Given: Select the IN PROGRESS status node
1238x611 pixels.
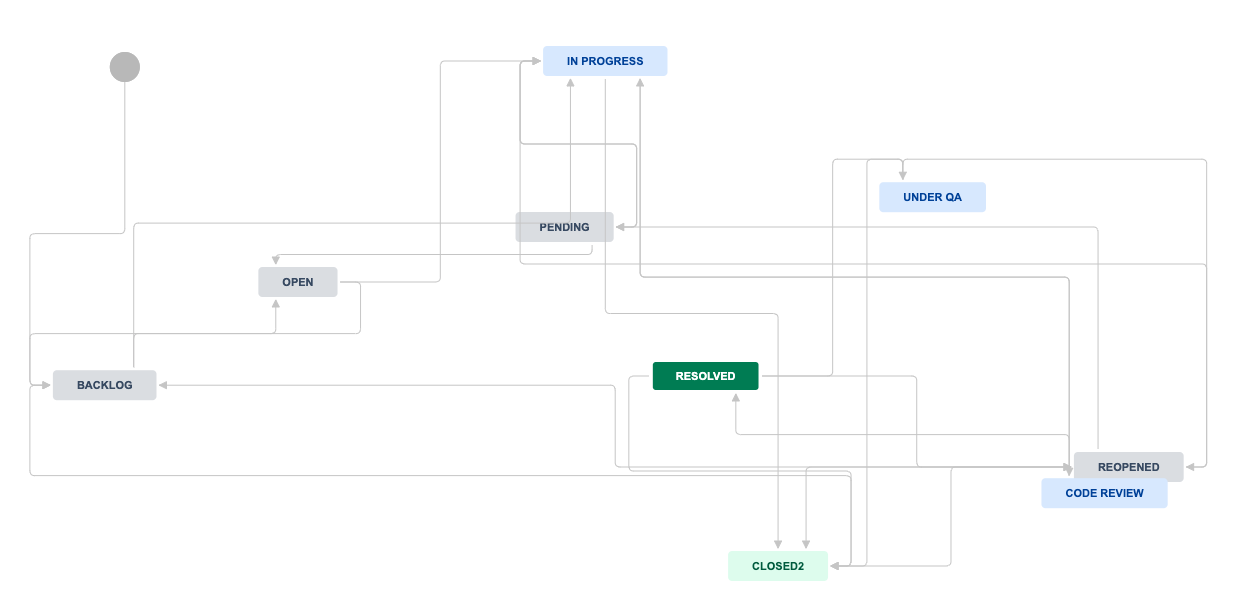Looking at the screenshot, I should [x=605, y=61].
